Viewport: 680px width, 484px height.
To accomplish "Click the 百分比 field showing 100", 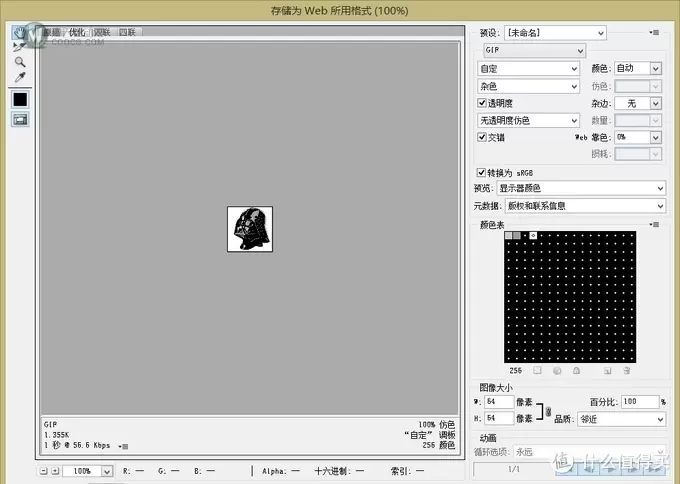I will [x=640, y=402].
